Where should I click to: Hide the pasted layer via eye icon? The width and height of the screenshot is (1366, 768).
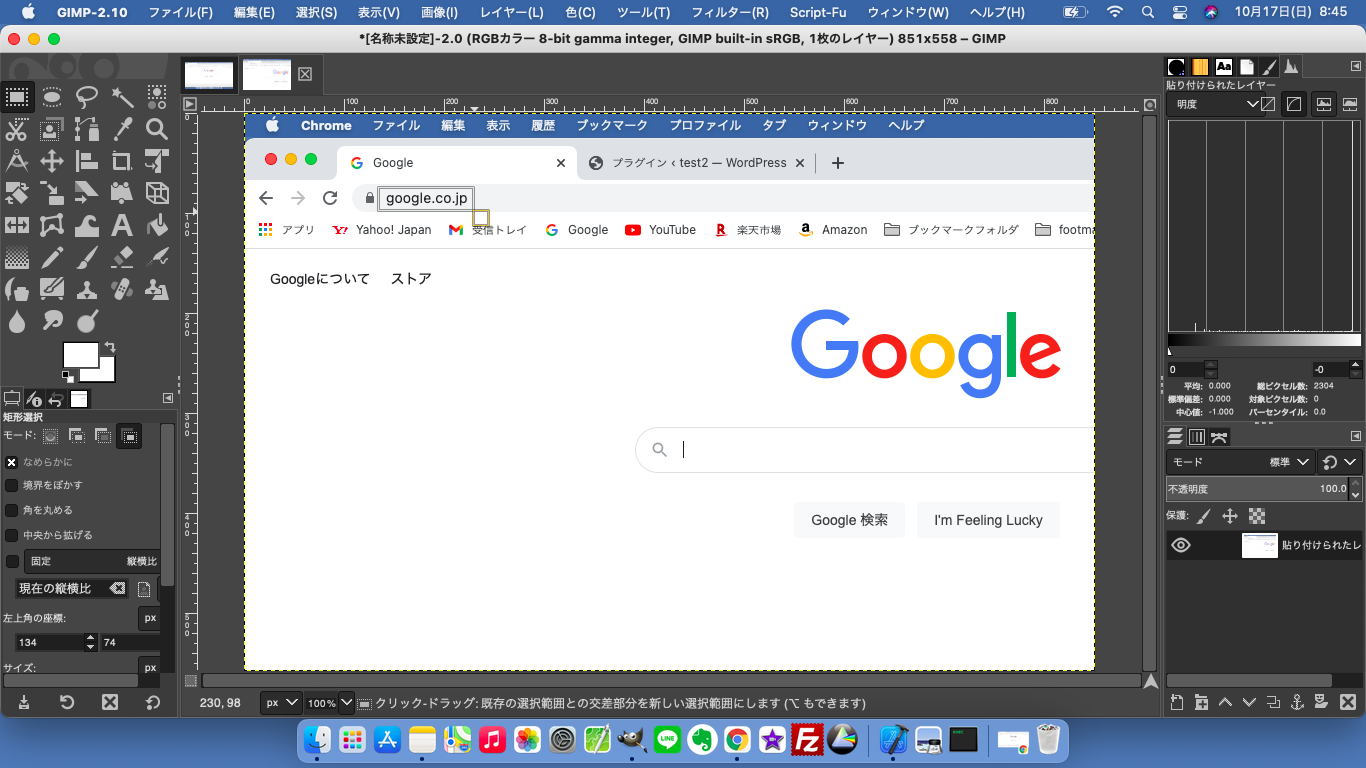coord(1181,545)
